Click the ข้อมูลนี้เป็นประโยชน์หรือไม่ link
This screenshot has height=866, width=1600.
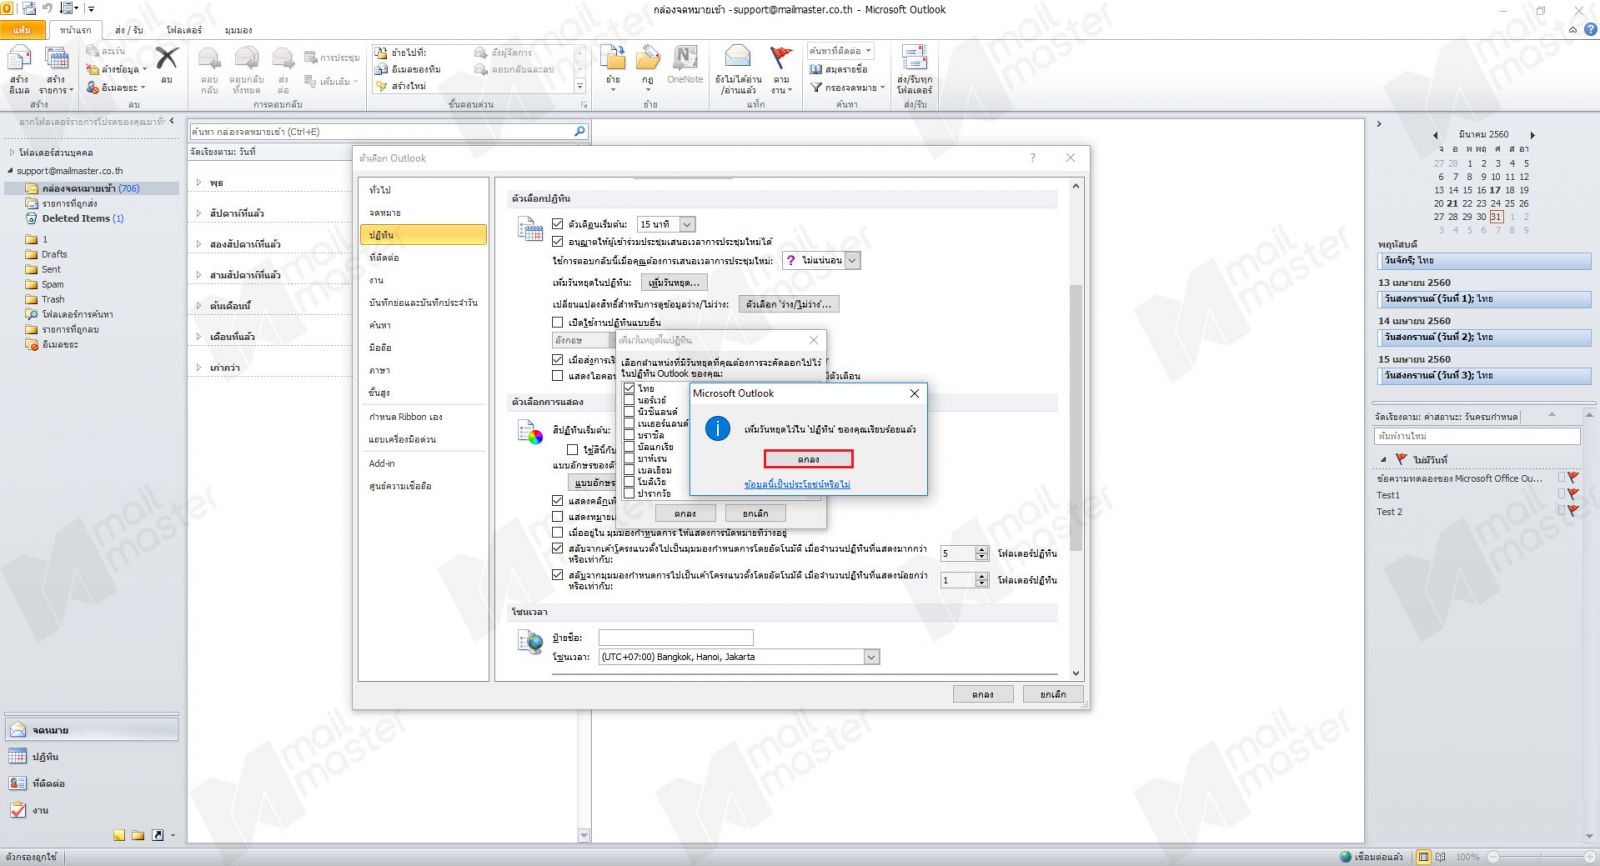click(x=797, y=484)
